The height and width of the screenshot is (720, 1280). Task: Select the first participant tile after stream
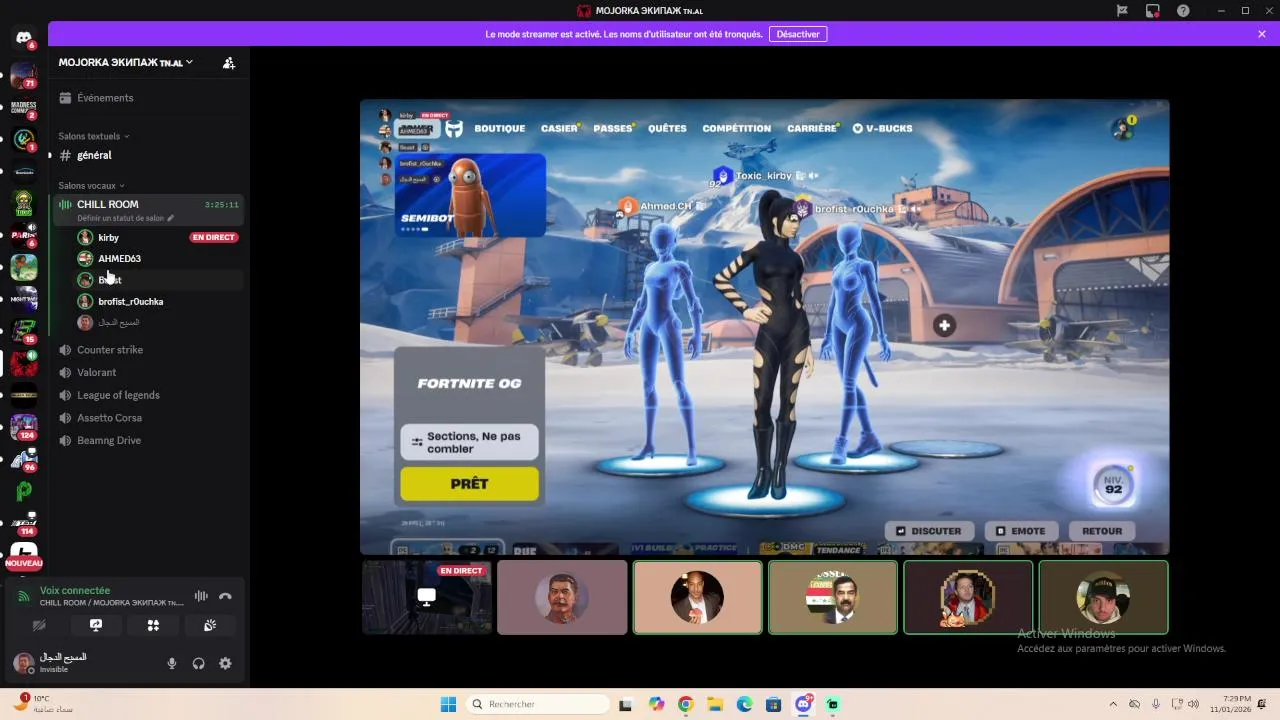pyautogui.click(x=562, y=597)
